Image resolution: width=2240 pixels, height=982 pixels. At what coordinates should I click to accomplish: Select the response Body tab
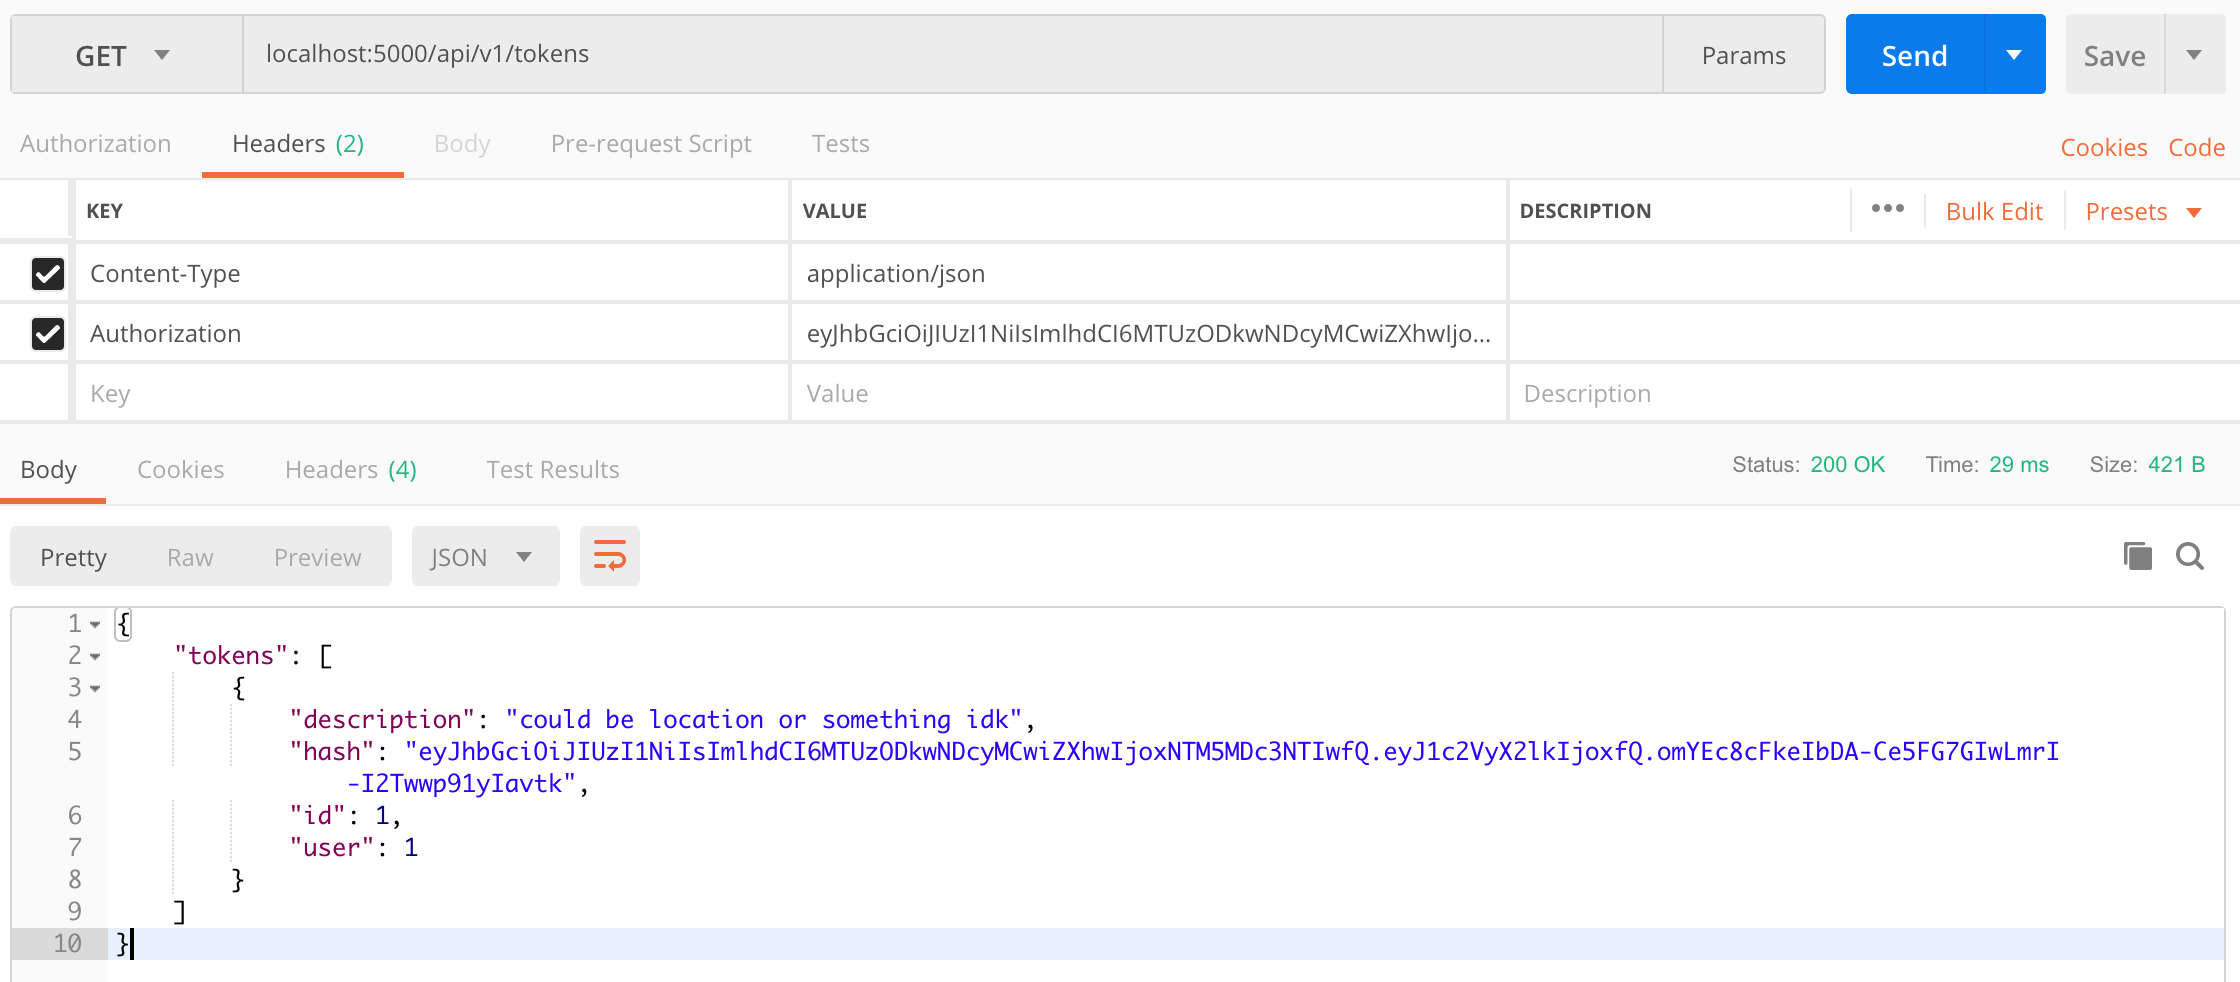pyautogui.click(x=48, y=469)
